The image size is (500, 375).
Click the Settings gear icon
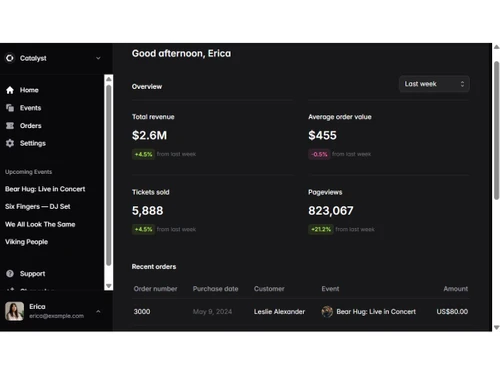pos(10,143)
